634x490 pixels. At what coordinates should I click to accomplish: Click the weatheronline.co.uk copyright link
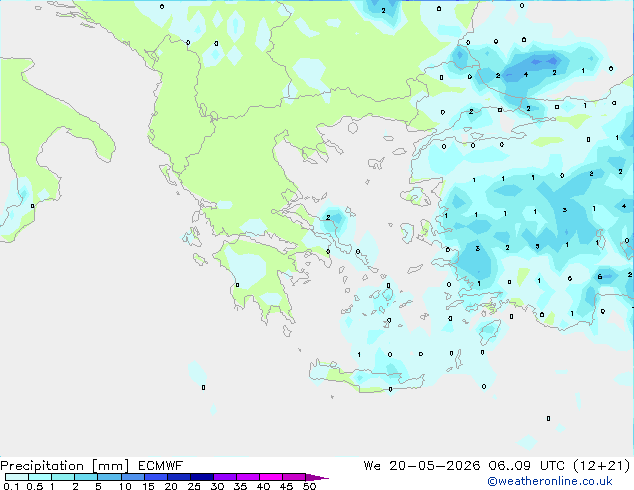point(550,481)
